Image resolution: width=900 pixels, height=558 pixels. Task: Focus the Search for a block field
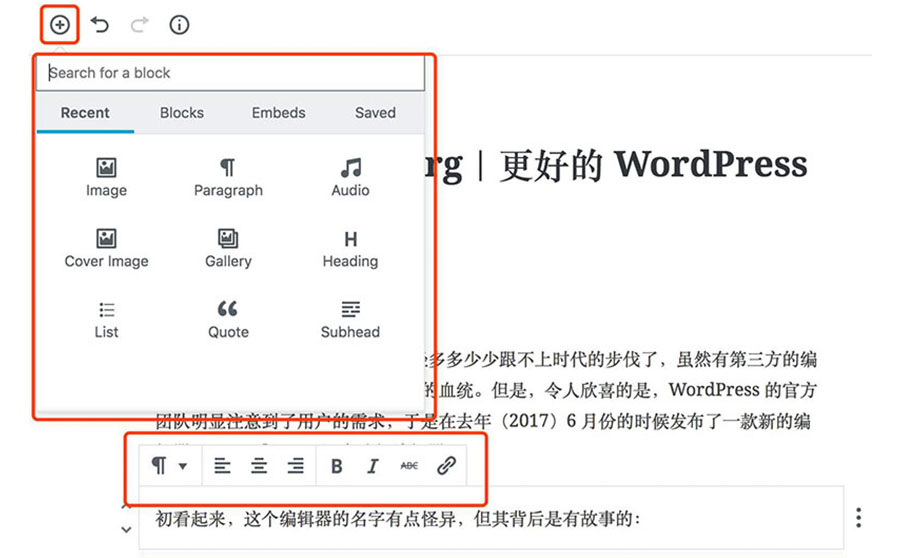[230, 73]
